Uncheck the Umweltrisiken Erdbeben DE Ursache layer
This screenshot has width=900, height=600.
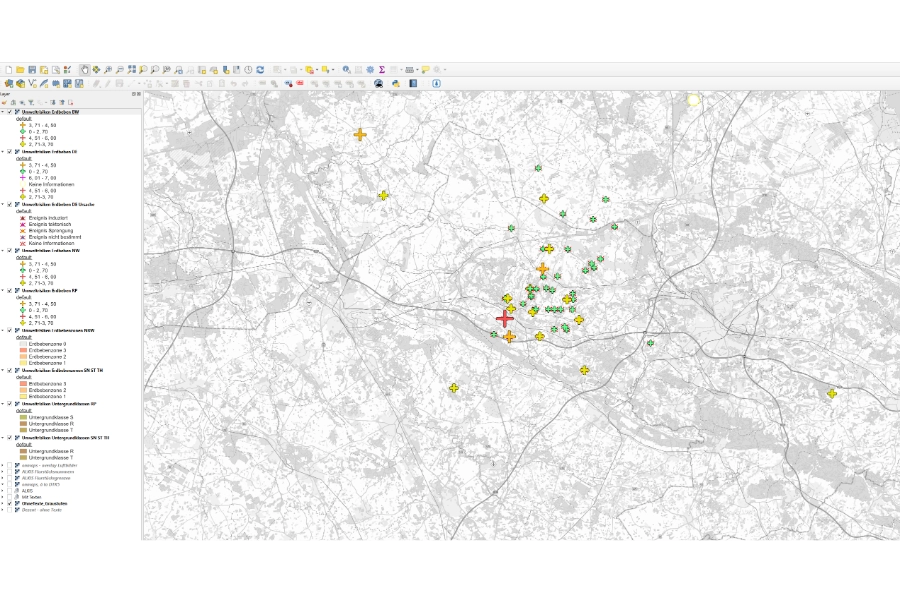[x=10, y=204]
